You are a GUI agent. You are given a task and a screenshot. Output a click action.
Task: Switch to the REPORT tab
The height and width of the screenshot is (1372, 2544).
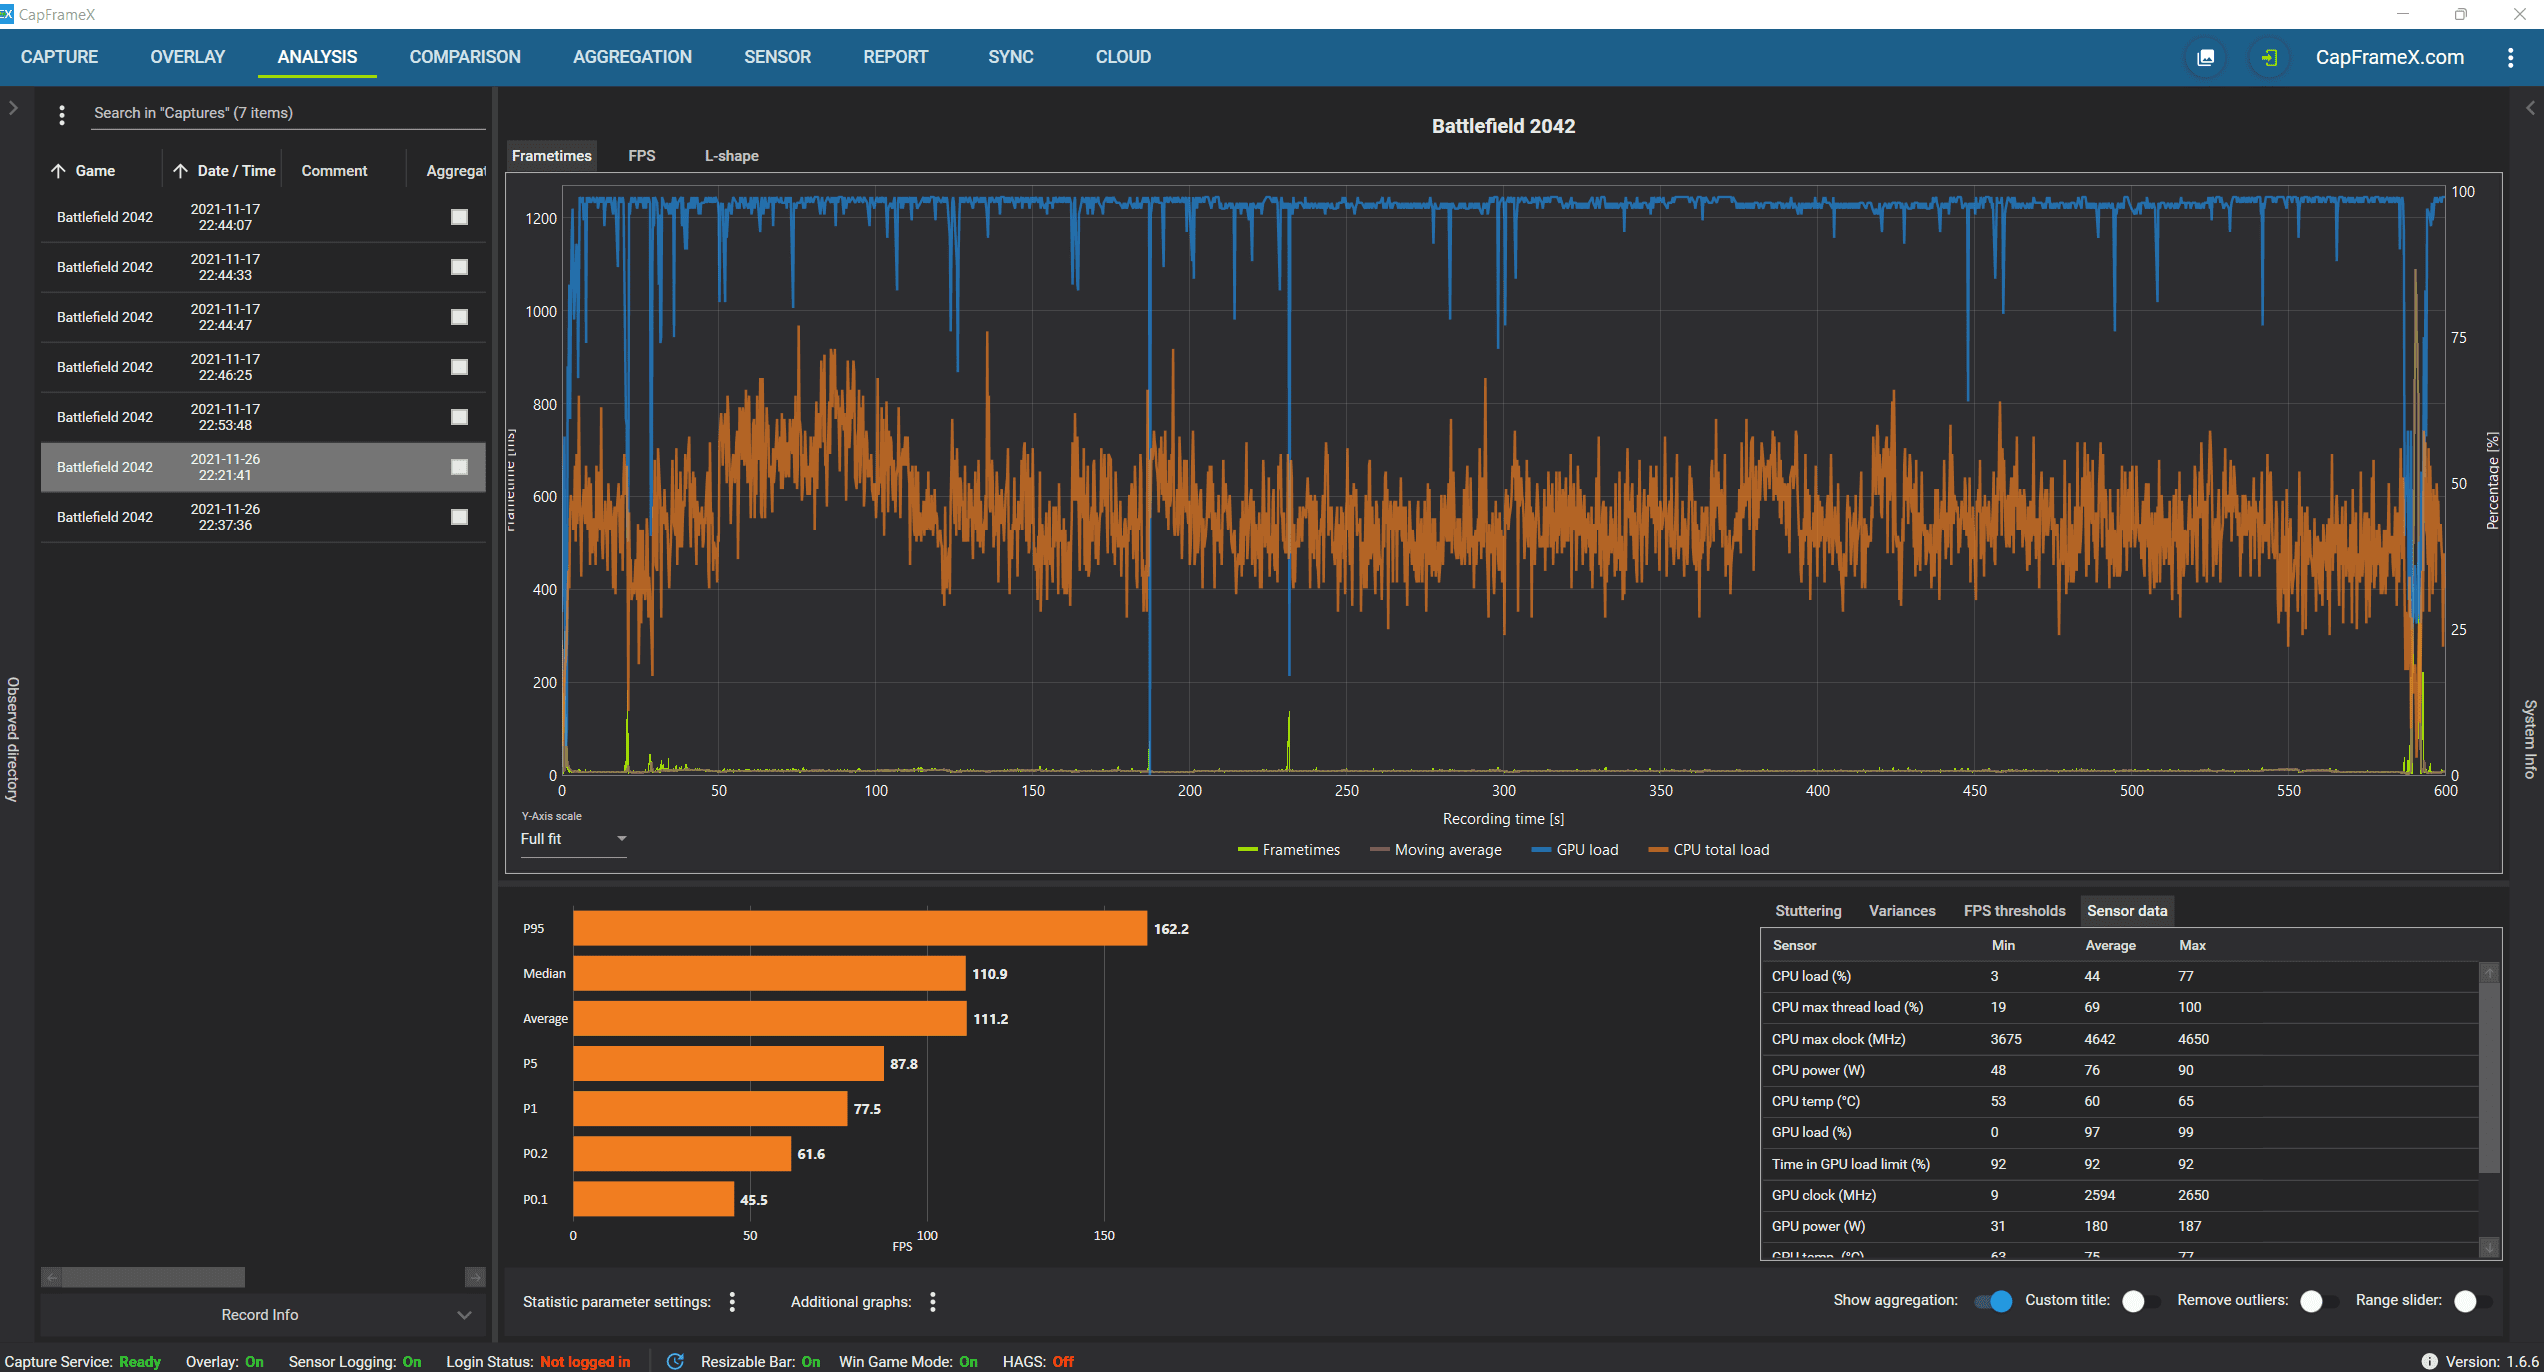point(896,57)
